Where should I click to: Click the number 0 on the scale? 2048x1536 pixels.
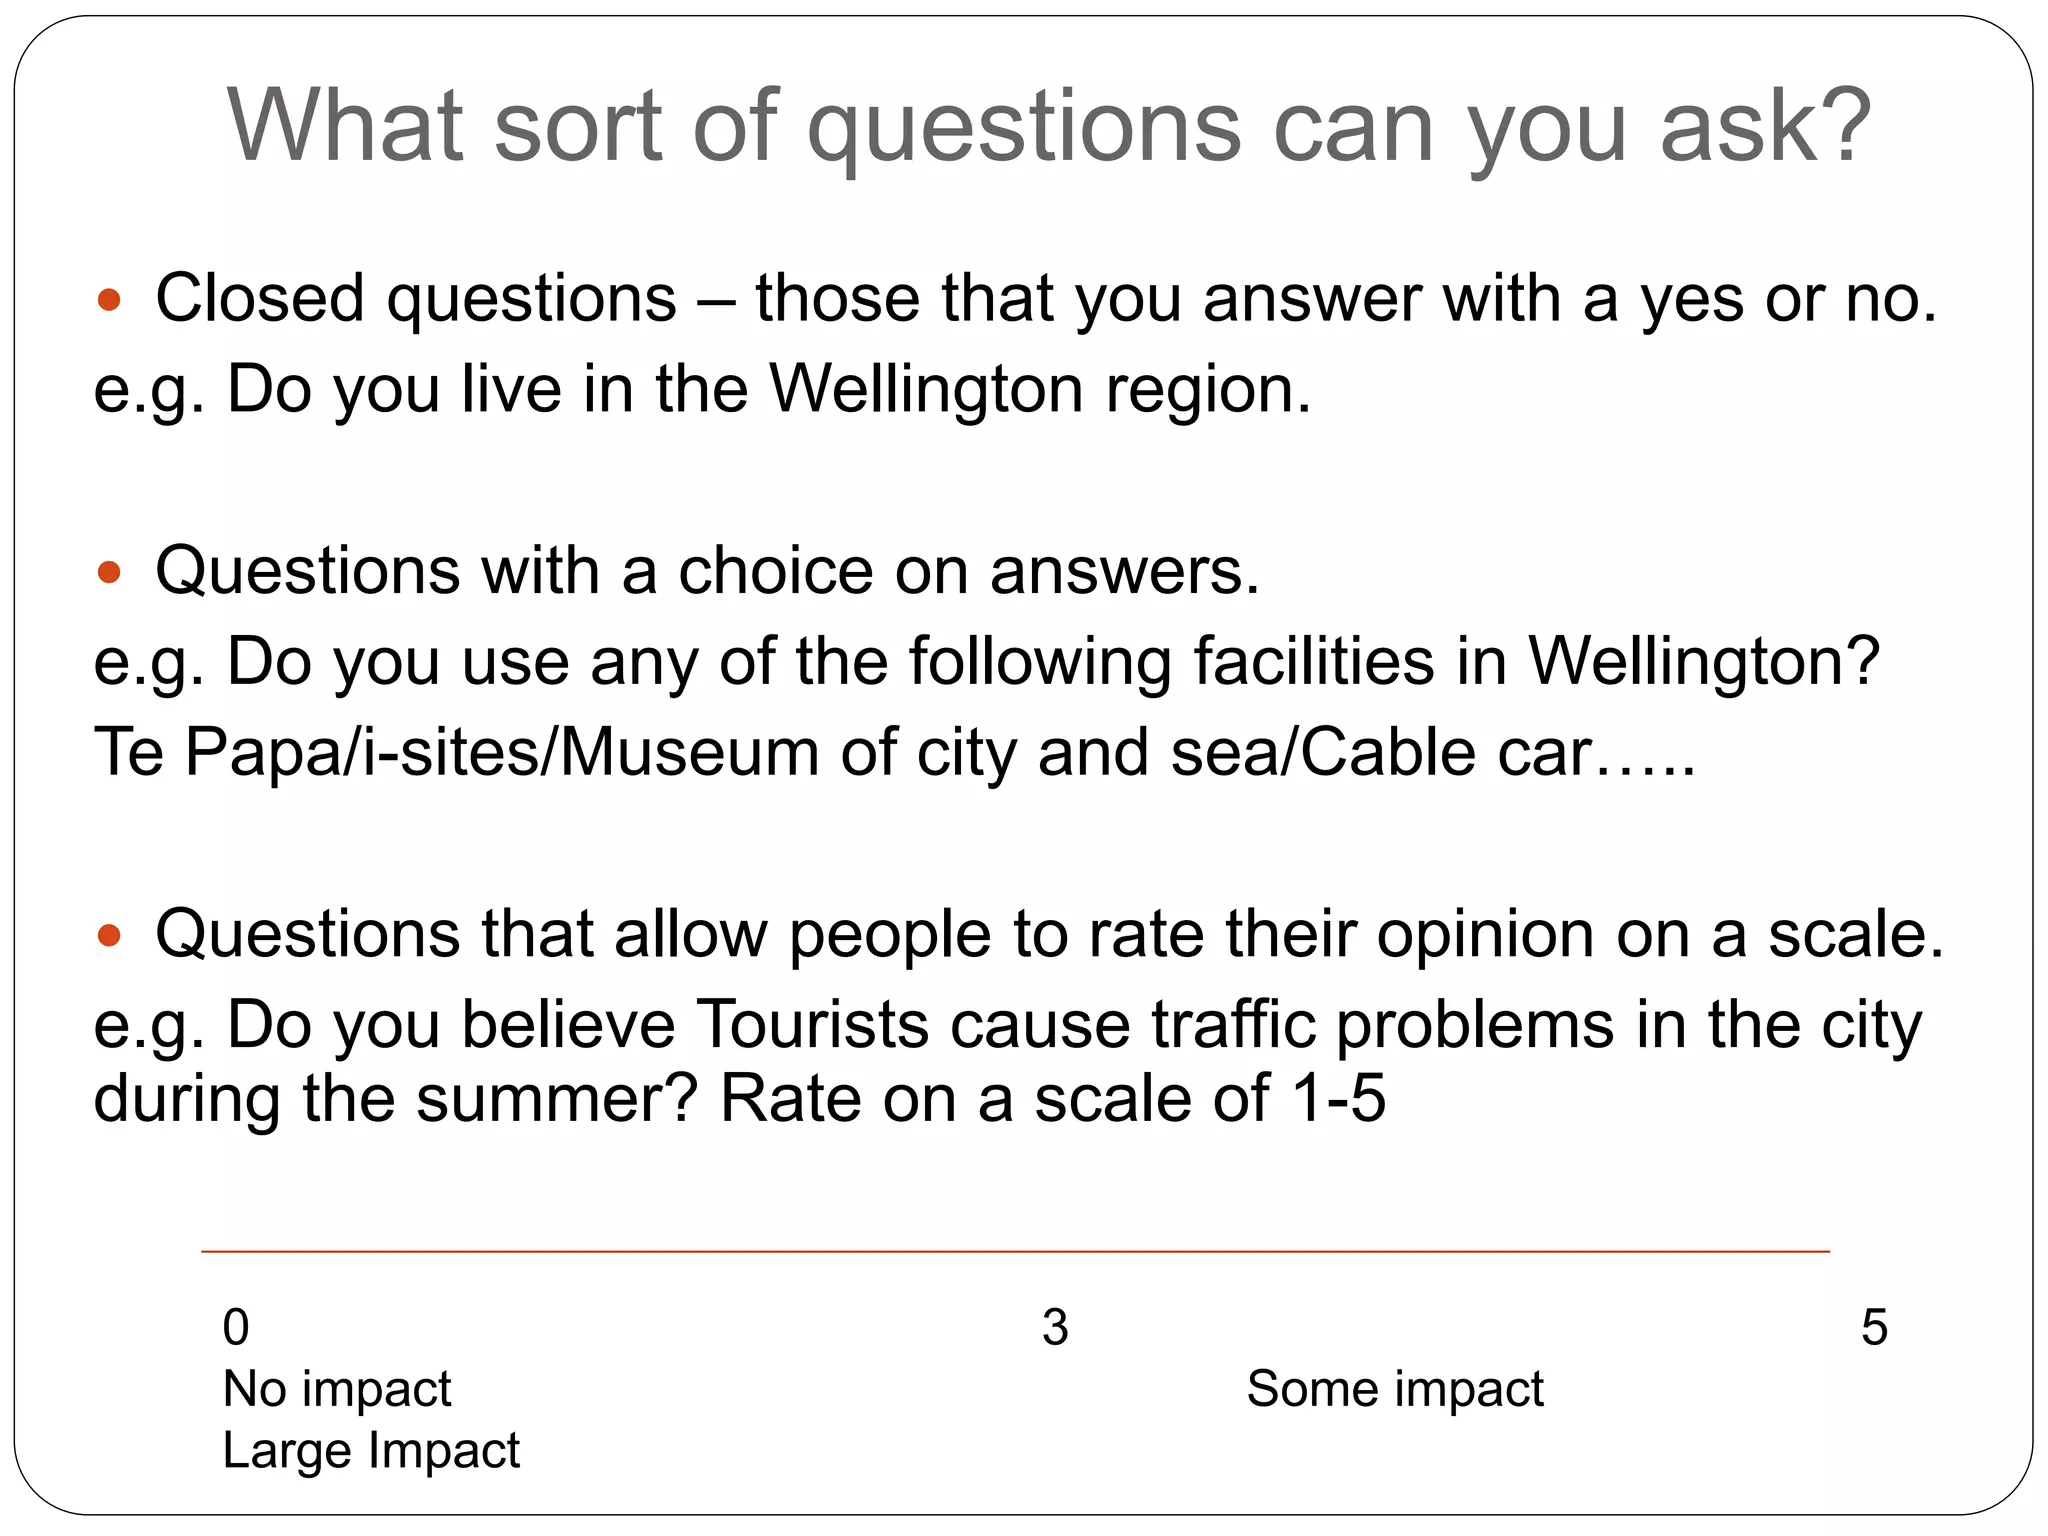[236, 1328]
